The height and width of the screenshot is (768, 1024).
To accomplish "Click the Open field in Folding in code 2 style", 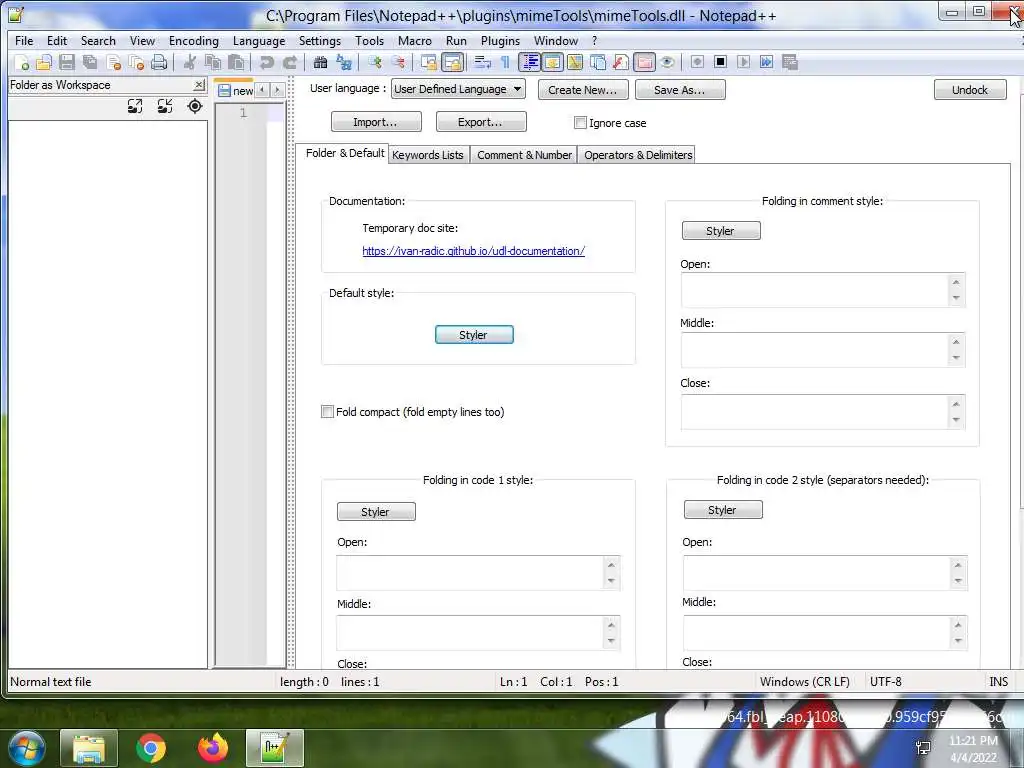I will pos(825,573).
